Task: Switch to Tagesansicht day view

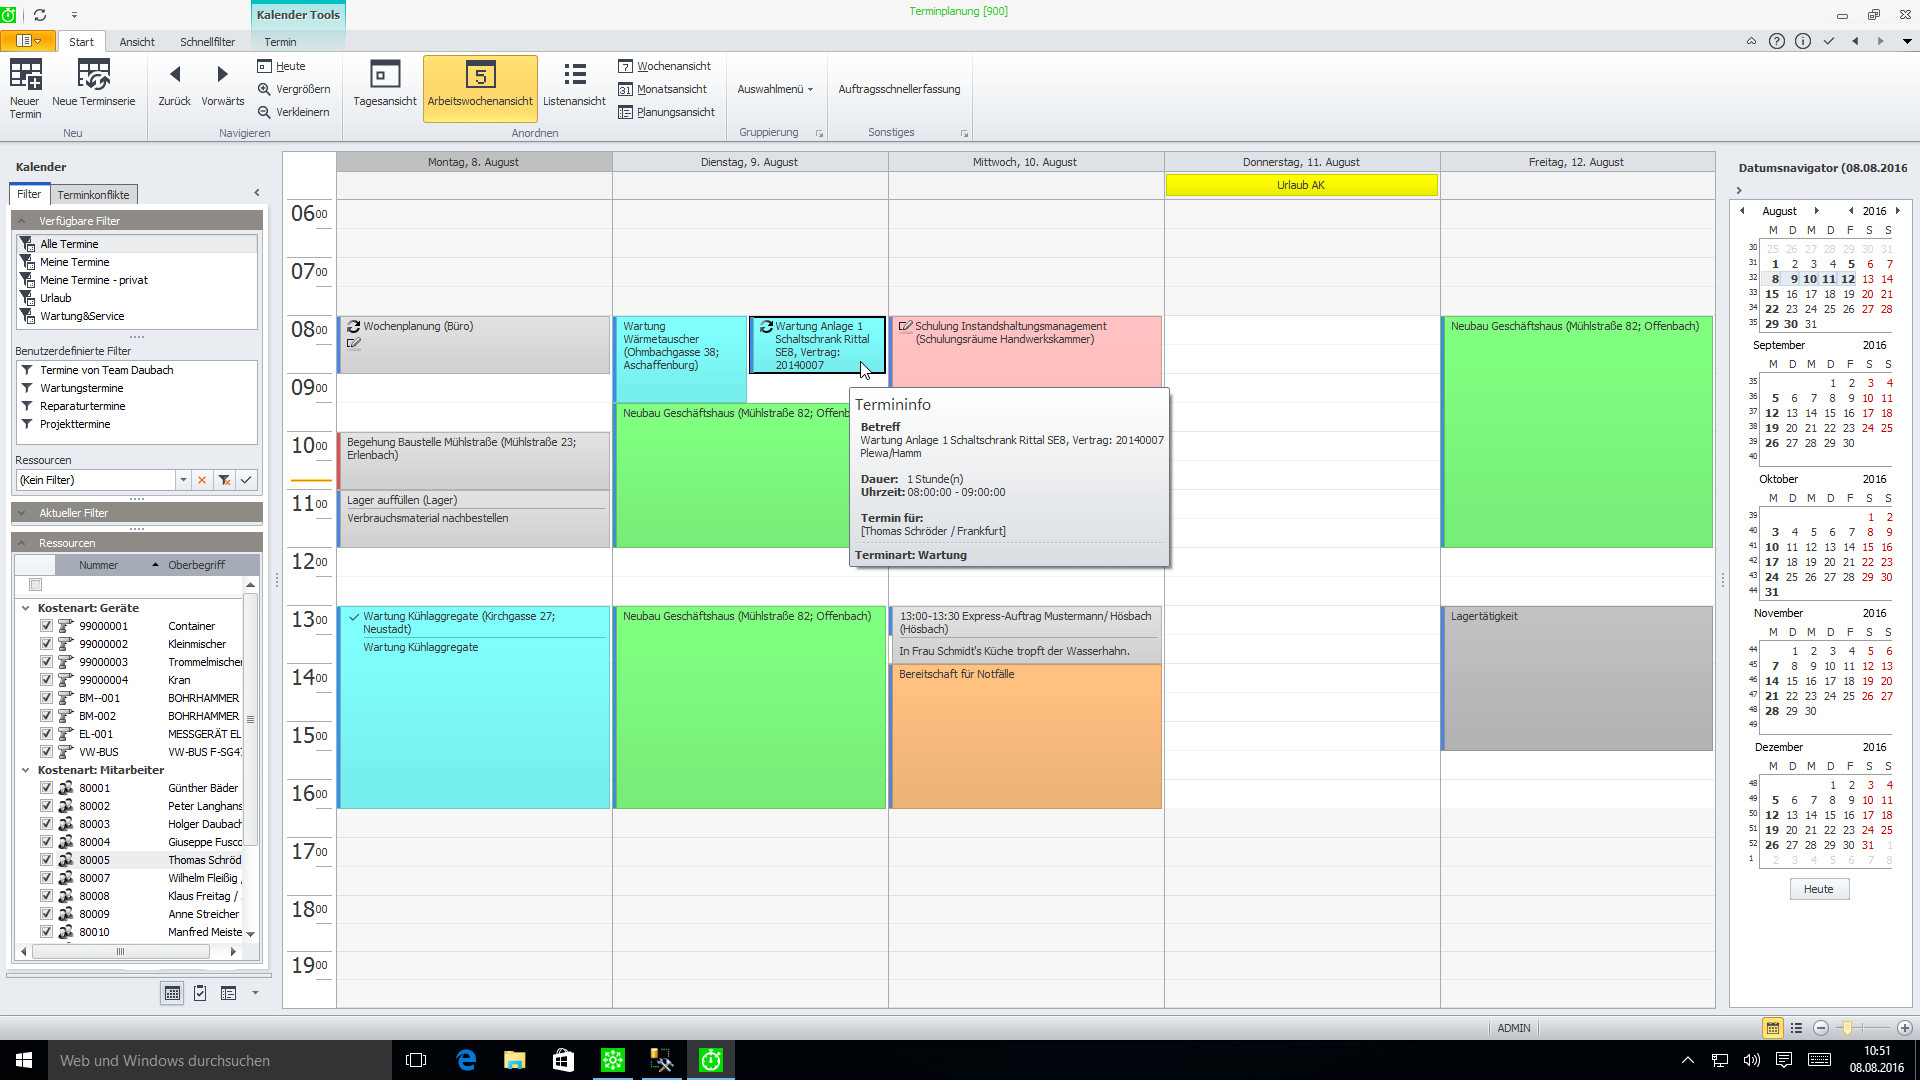Action: coord(384,85)
